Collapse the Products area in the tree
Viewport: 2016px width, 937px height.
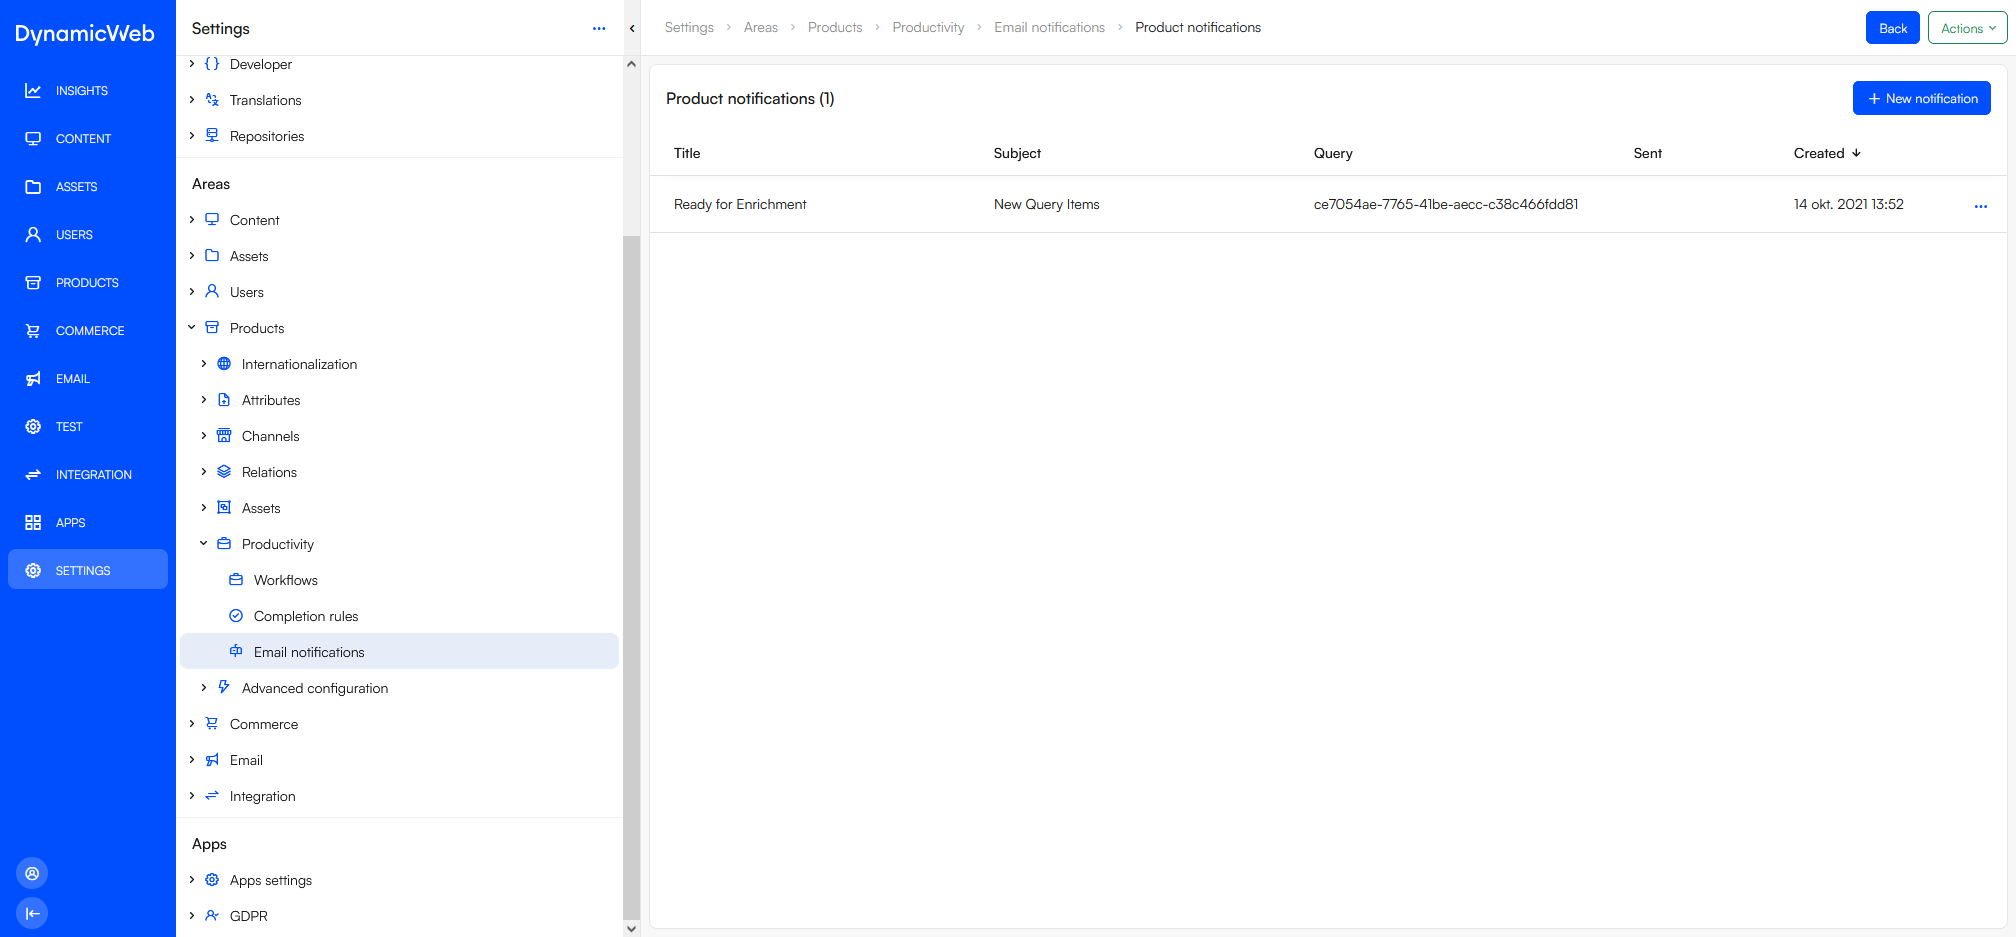coord(191,327)
